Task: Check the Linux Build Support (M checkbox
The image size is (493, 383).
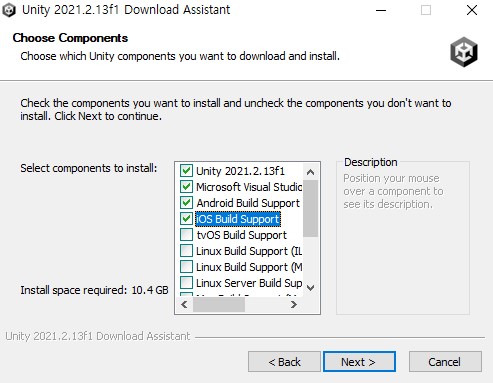Action: (x=186, y=267)
